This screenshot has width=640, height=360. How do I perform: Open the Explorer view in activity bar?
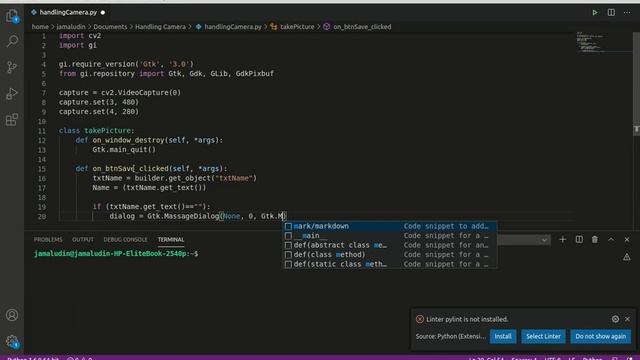coord(12,16)
